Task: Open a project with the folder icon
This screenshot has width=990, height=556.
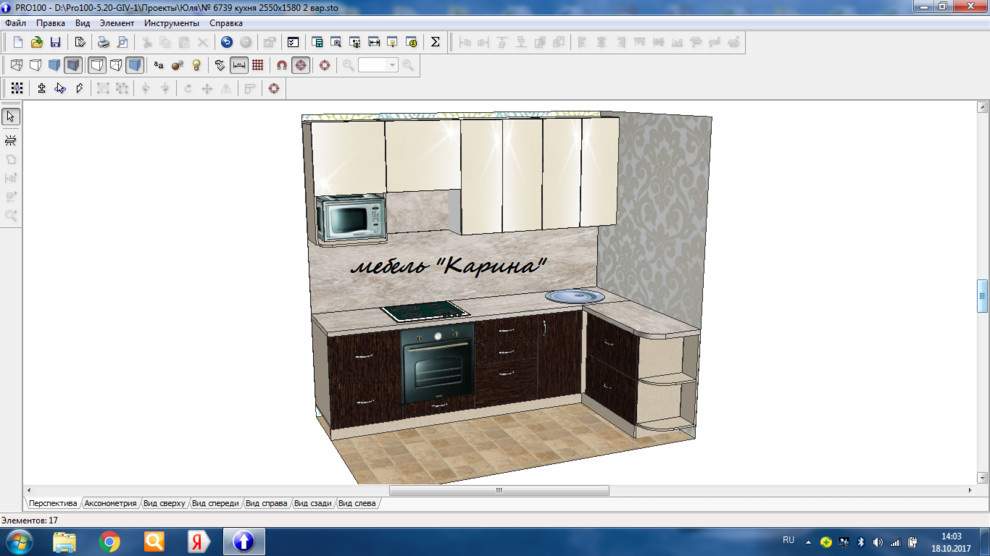Action: (x=37, y=42)
